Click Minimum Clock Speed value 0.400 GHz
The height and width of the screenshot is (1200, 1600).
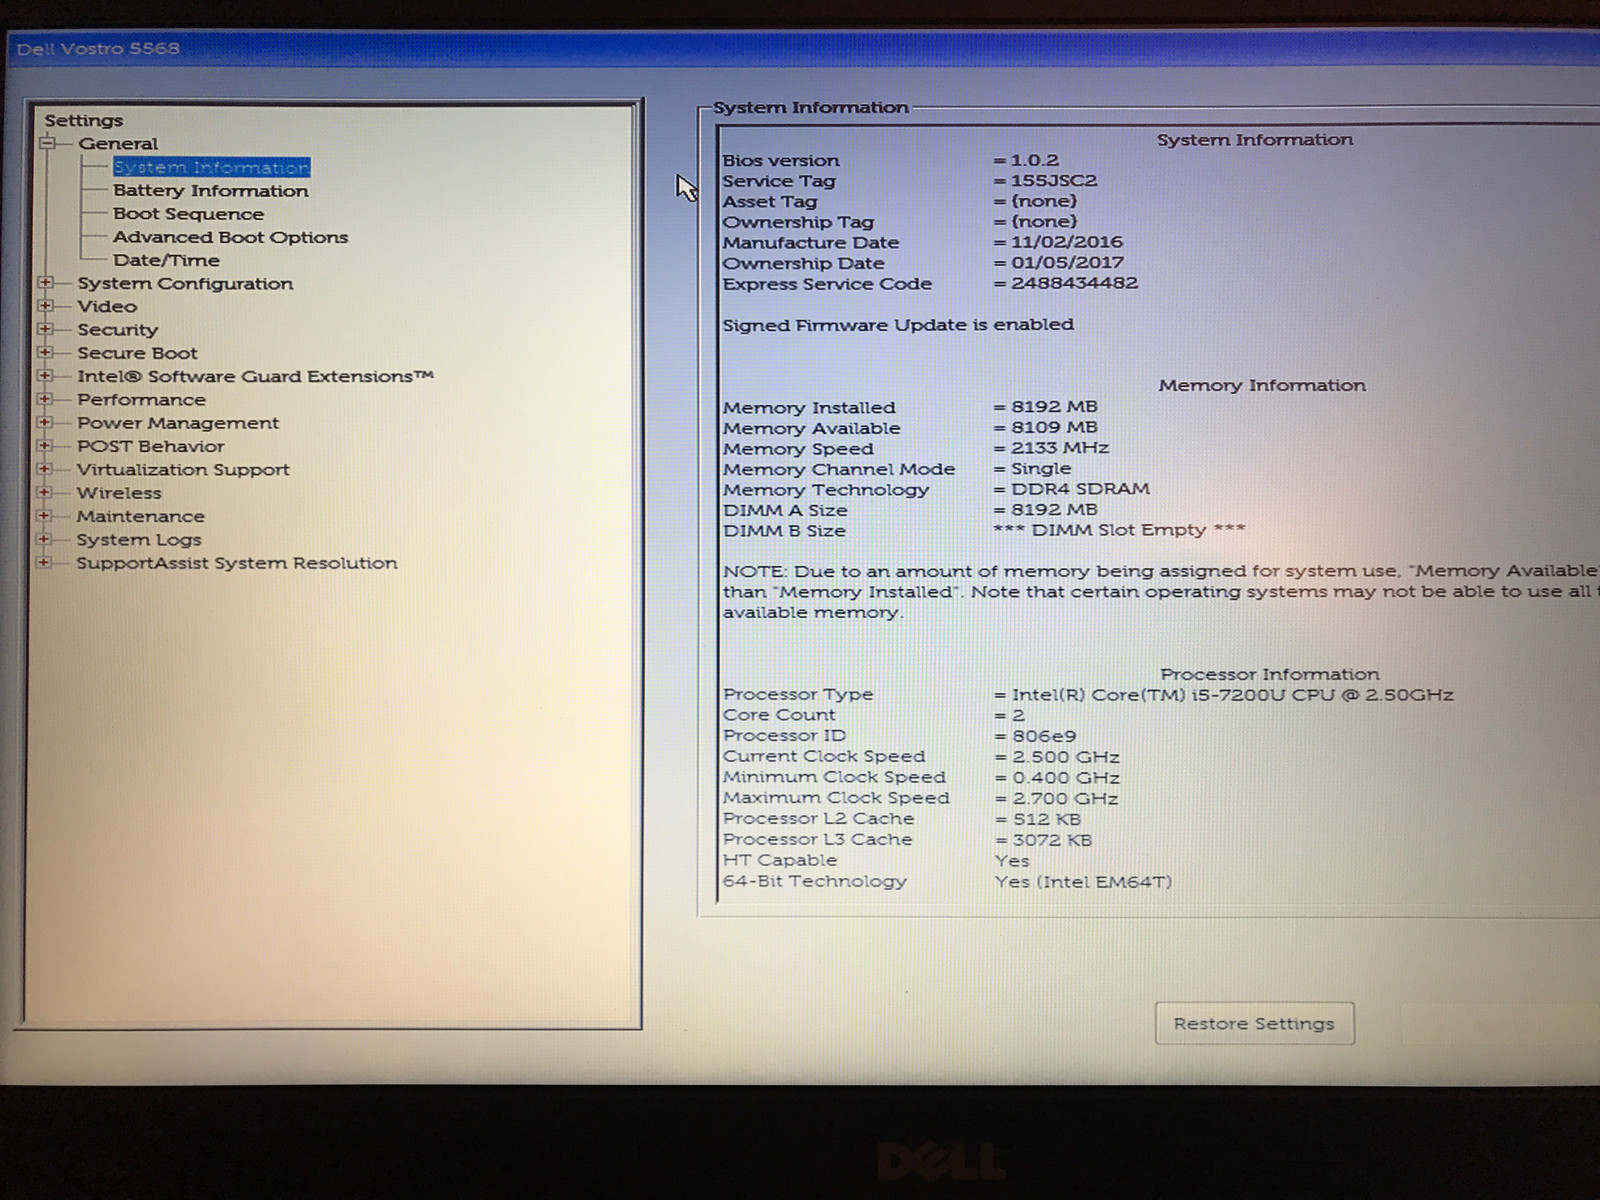[1066, 778]
